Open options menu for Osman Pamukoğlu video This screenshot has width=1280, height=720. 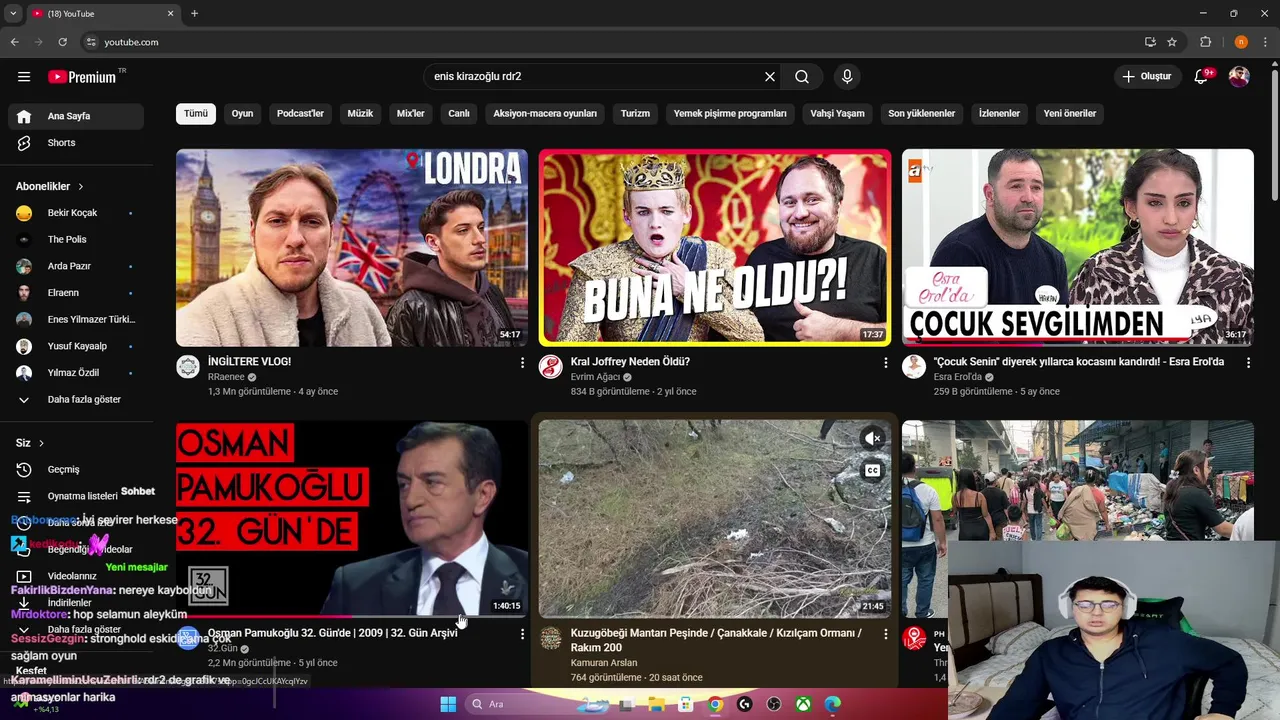tap(522, 634)
